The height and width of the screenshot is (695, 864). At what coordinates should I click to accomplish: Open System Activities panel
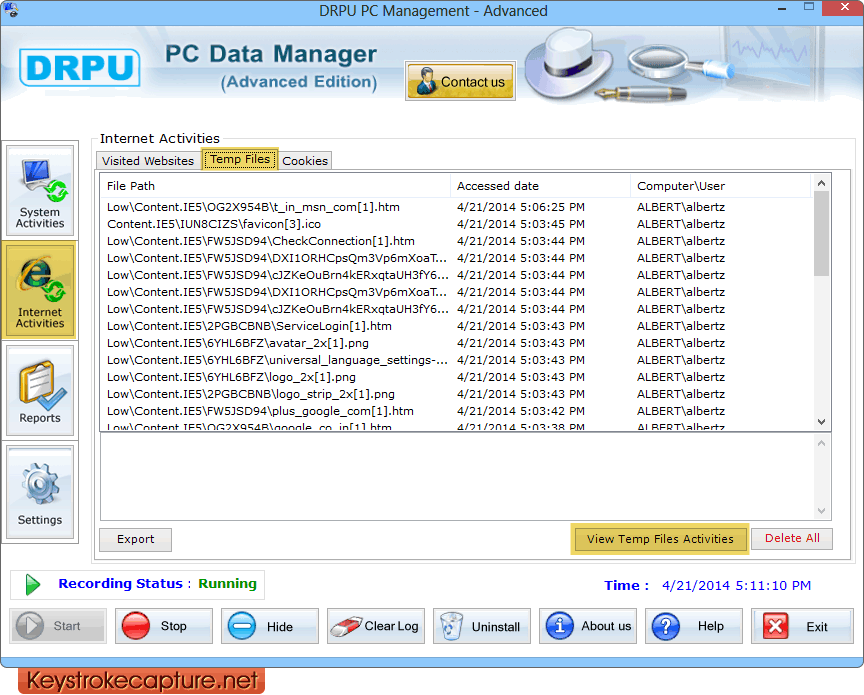[40, 190]
